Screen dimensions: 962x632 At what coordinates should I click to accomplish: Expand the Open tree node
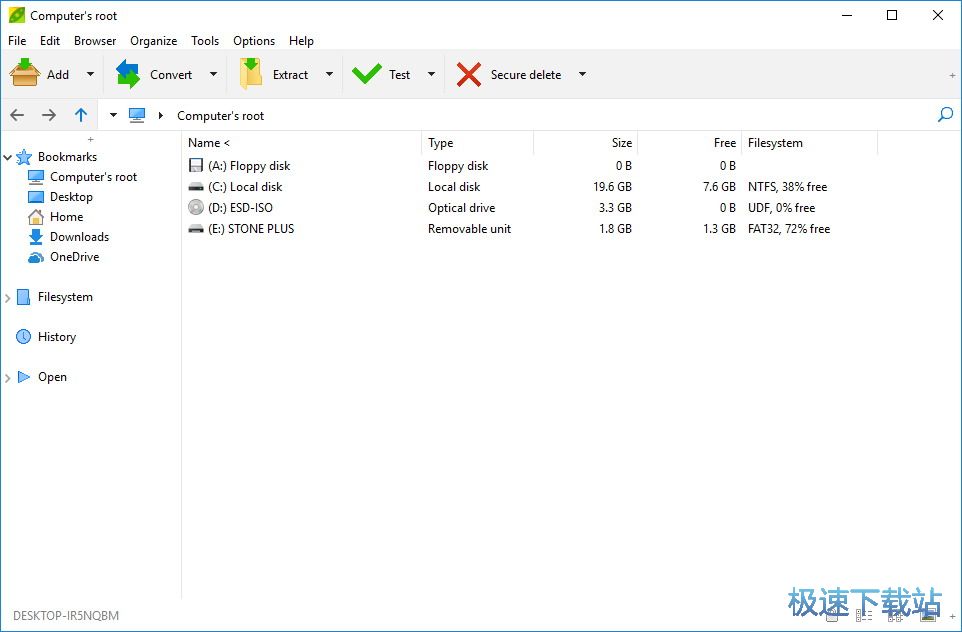(7, 378)
